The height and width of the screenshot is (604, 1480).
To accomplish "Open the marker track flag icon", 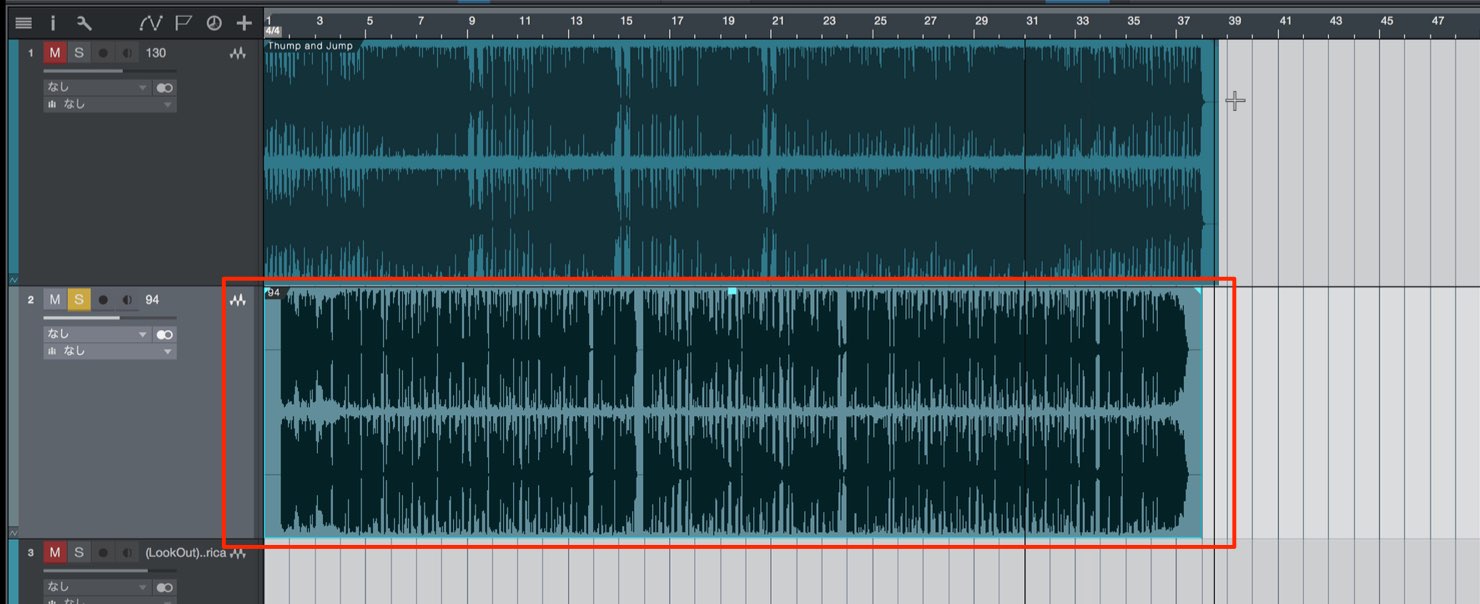I will tap(183, 23).
